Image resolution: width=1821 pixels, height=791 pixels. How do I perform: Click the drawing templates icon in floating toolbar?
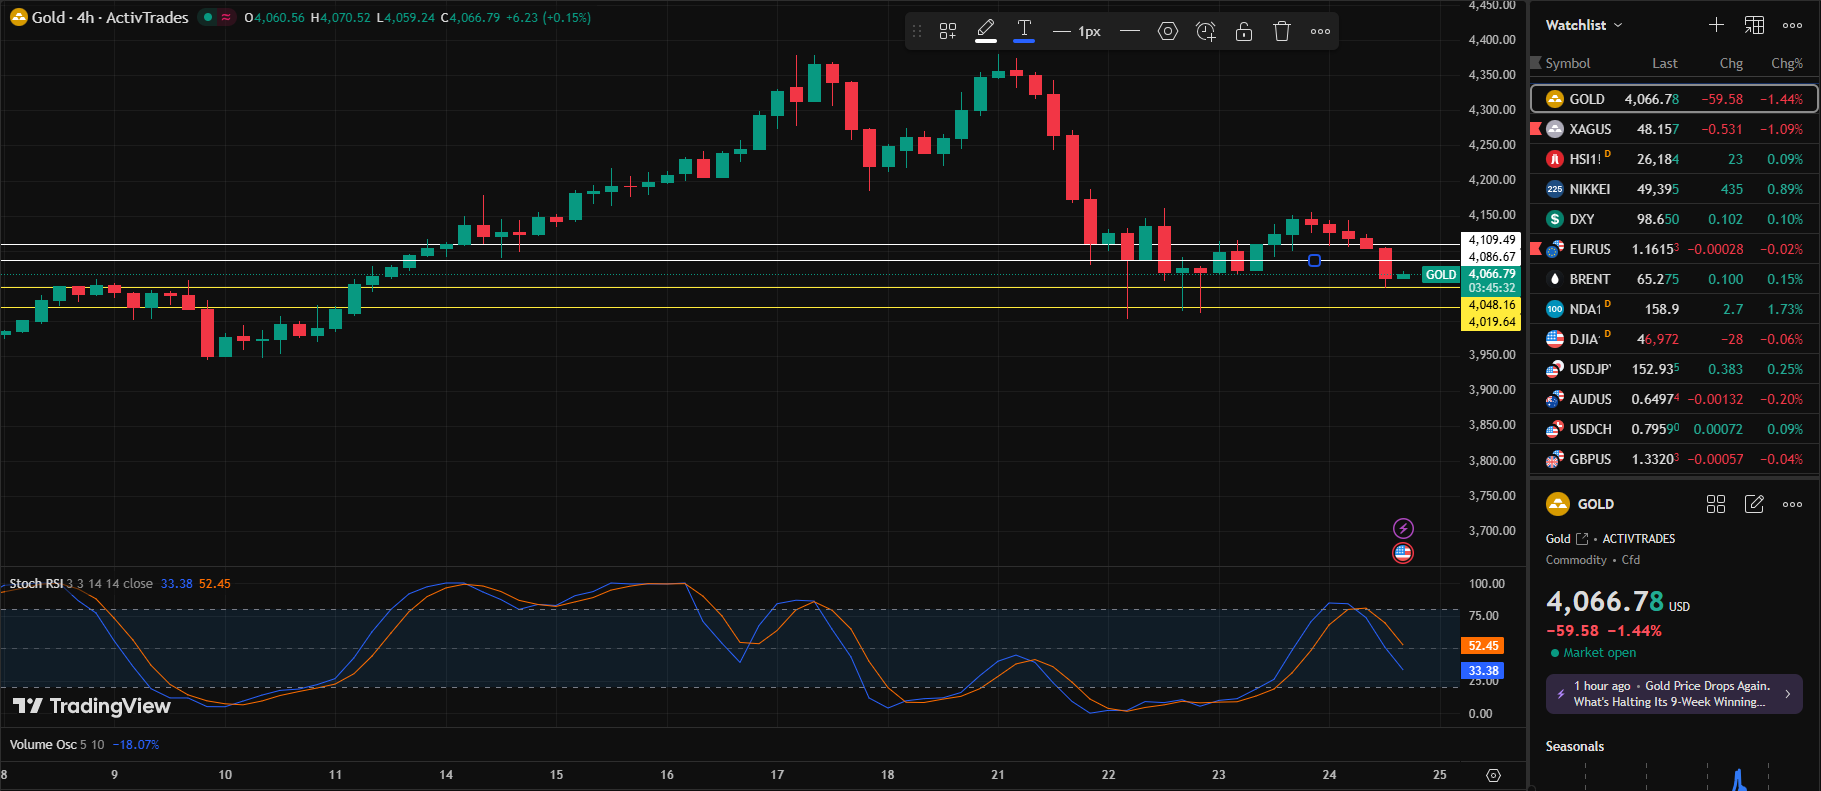pos(948,31)
